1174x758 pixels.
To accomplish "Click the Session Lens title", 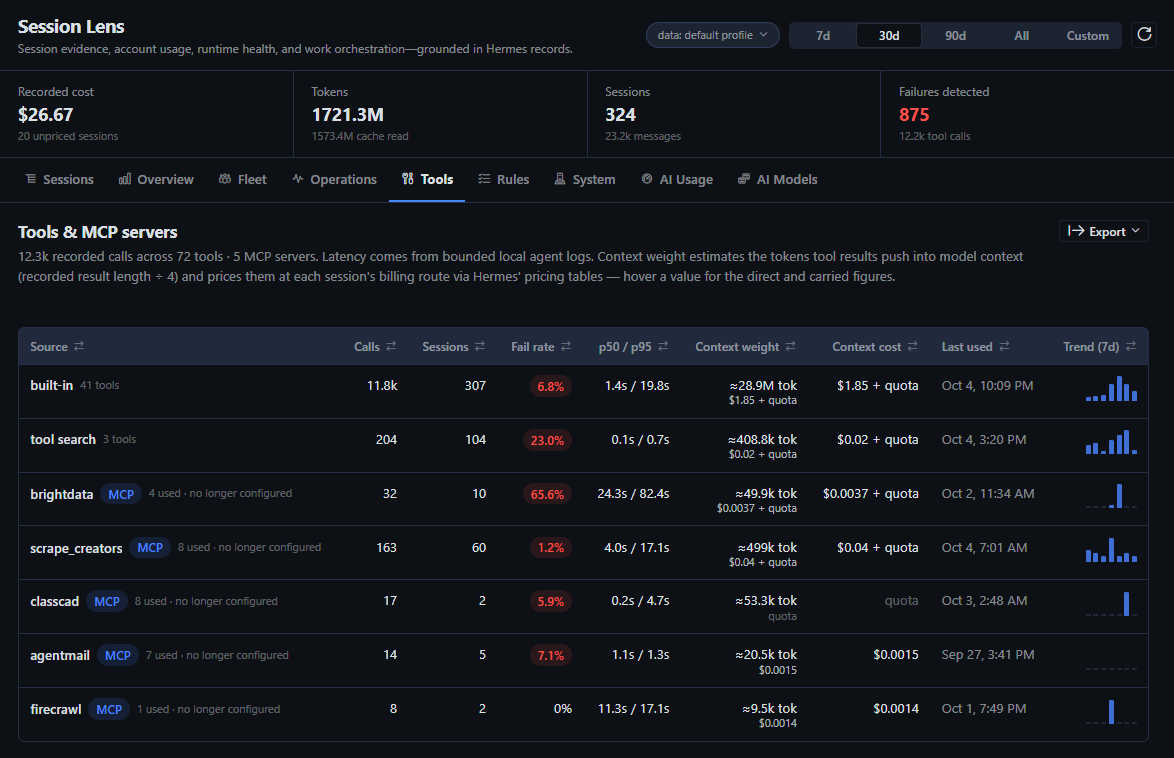I will click(71, 26).
